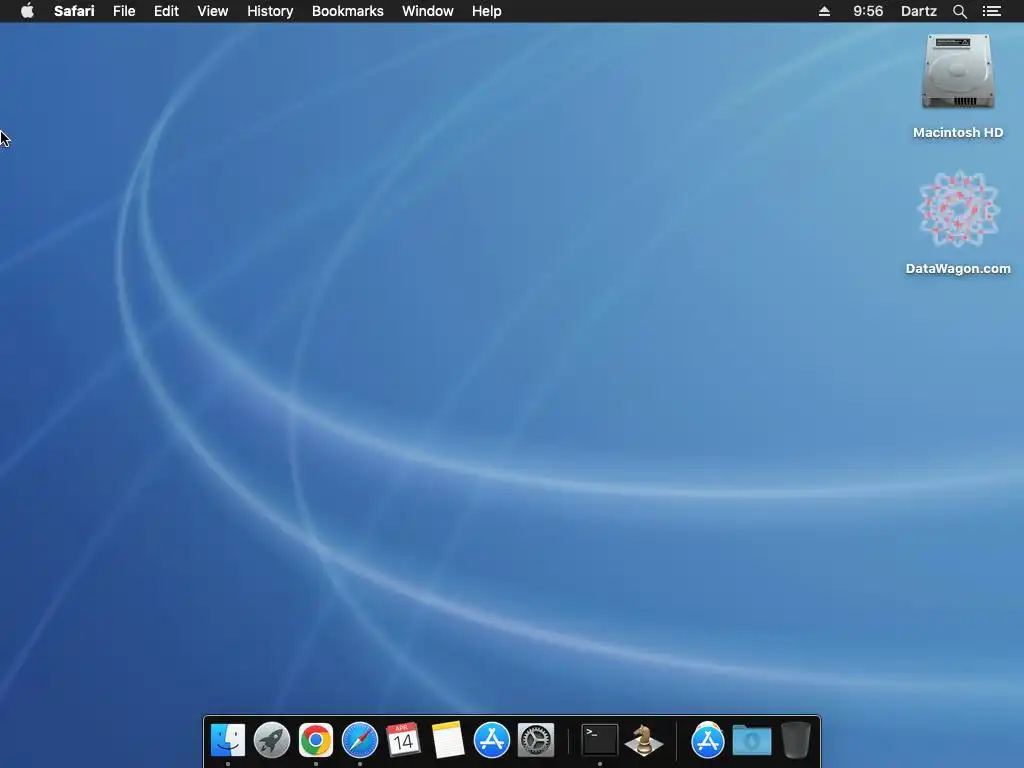Screen dimensions: 1024x768
Task: Click the 9:56 clock in menu bar
Action: [868, 11]
